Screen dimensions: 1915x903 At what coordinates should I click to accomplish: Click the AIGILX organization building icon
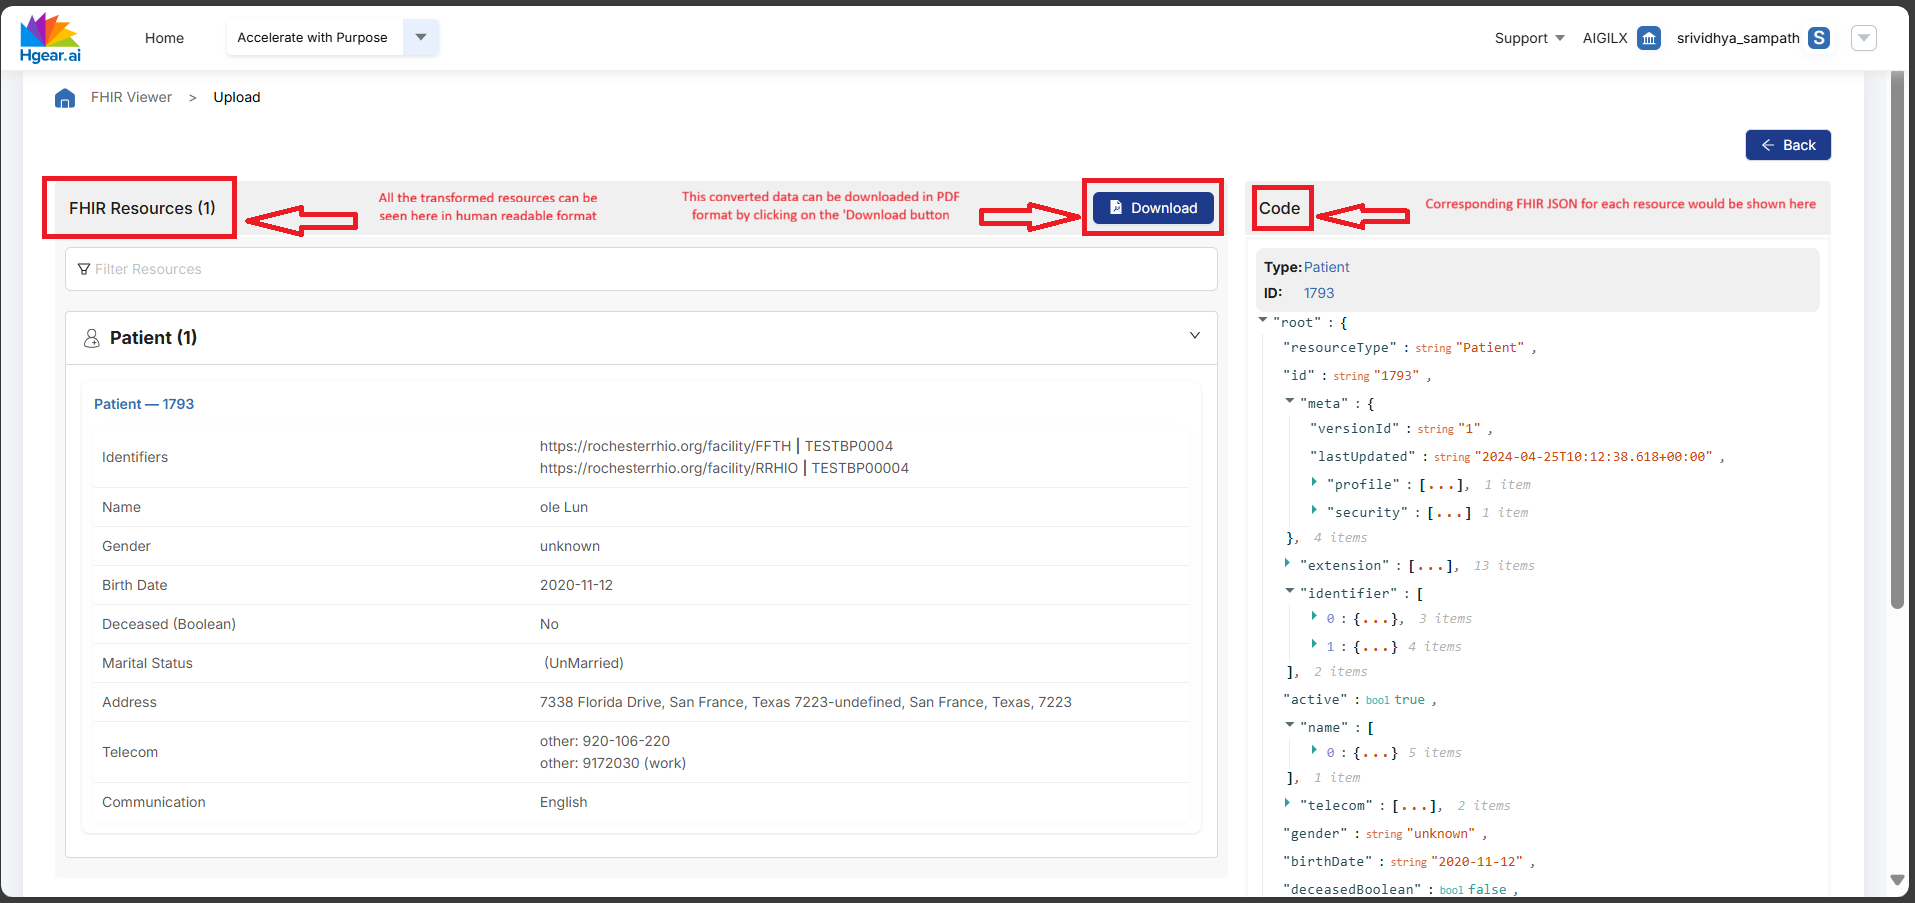pyautogui.click(x=1649, y=38)
